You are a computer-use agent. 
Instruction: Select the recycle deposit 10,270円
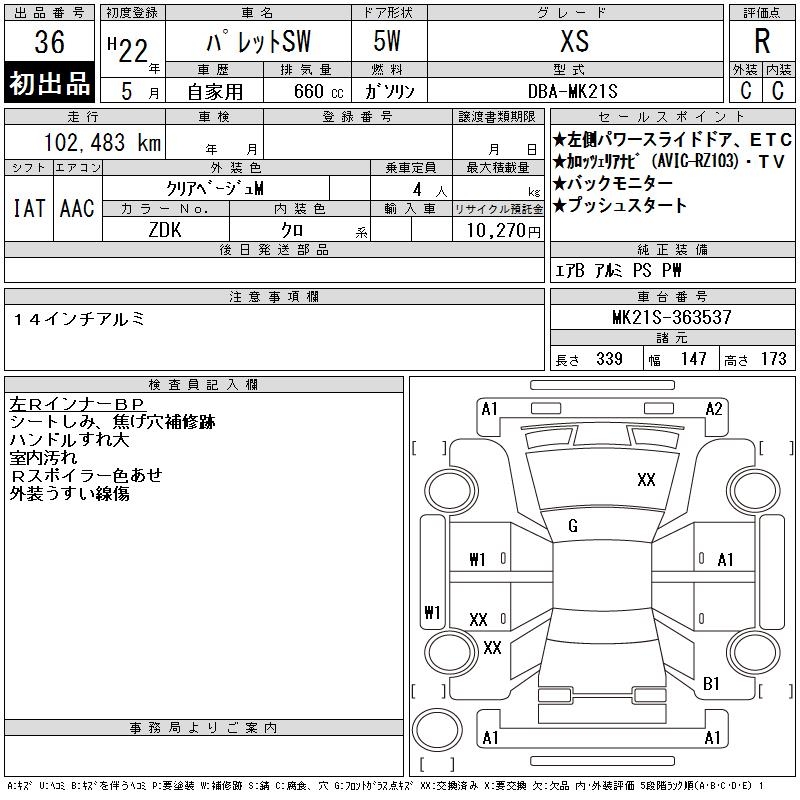click(x=503, y=231)
